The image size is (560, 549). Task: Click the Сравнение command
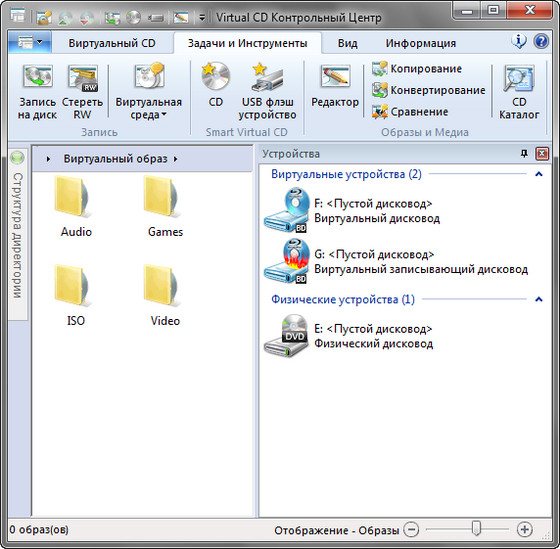(x=410, y=112)
